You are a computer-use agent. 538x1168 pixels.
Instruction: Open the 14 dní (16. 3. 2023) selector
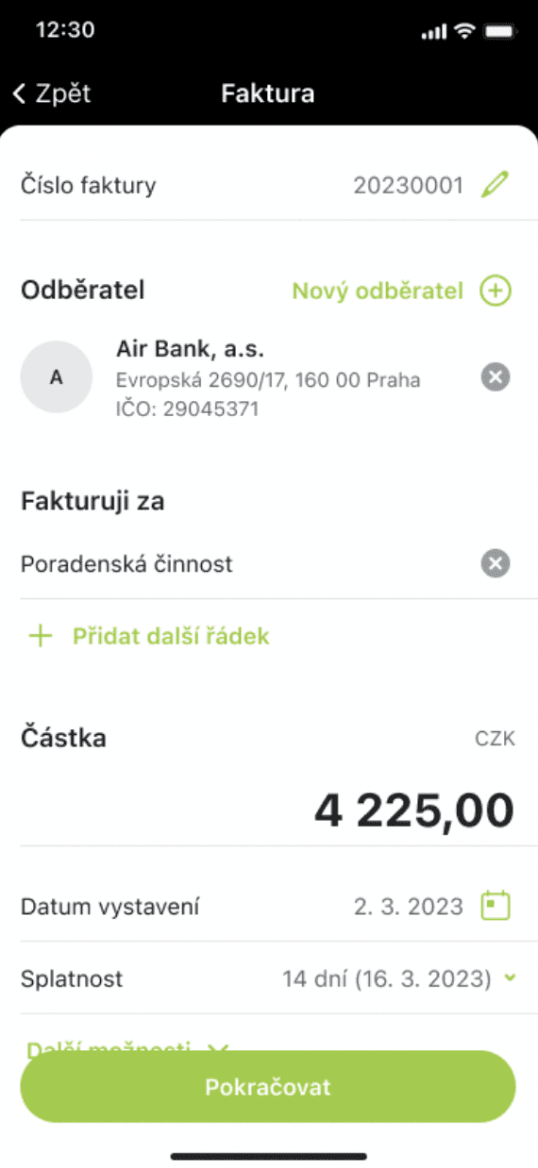point(387,978)
